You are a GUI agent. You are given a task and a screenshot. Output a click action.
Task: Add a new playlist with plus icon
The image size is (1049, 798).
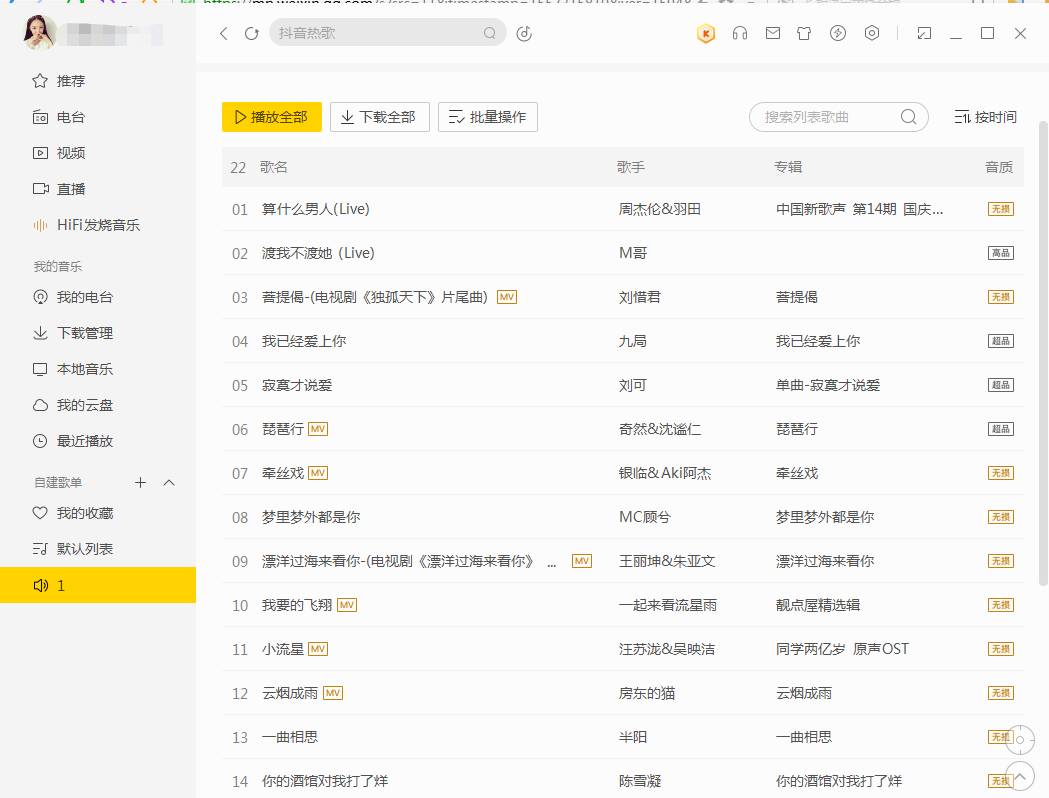tap(140, 482)
